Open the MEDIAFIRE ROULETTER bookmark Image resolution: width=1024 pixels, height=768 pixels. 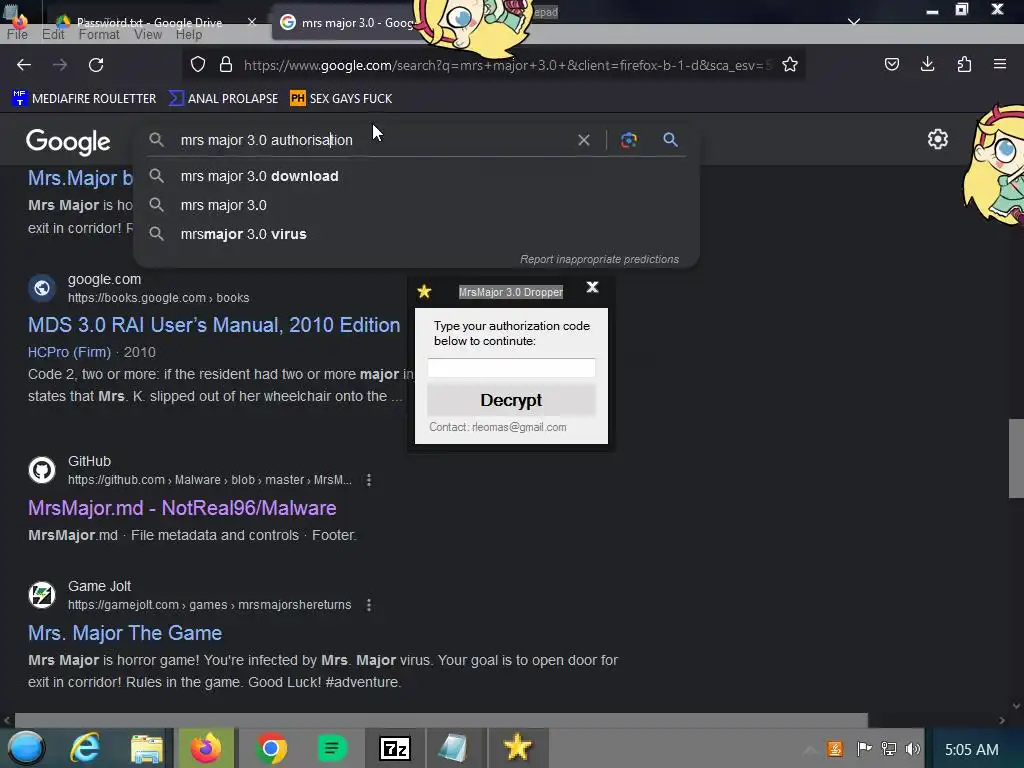[x=84, y=99]
